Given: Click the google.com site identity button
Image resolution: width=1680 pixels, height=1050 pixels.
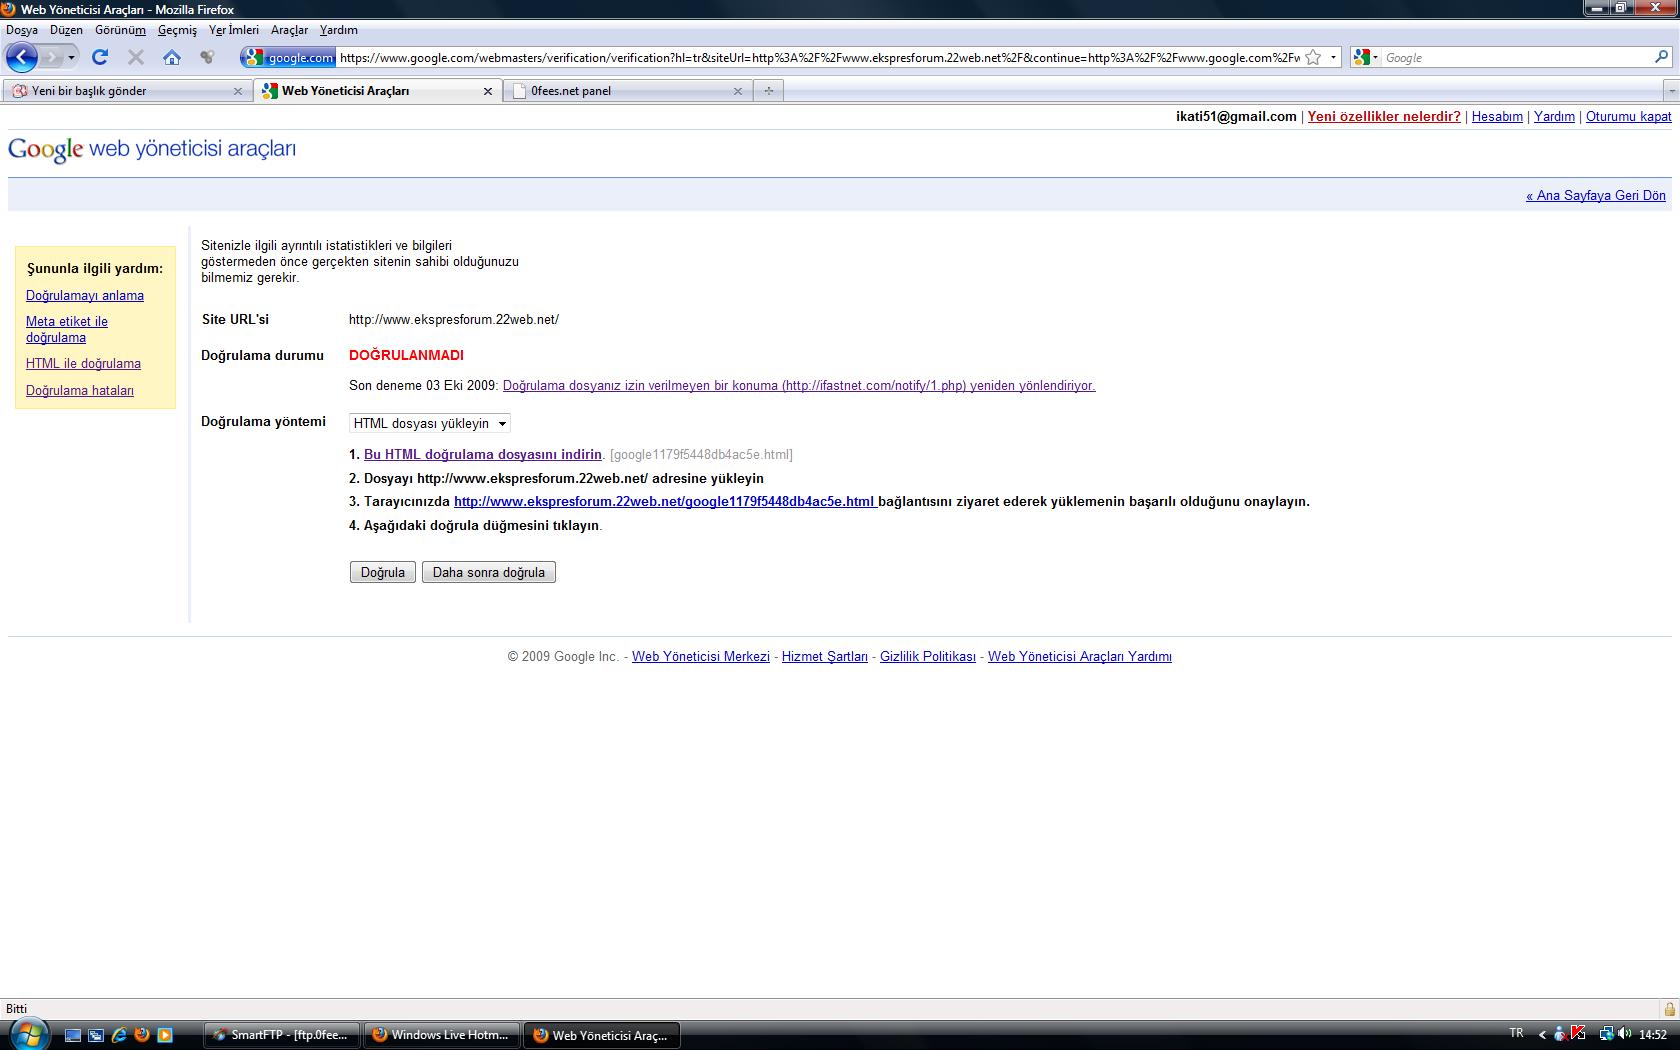Looking at the screenshot, I should (x=289, y=57).
